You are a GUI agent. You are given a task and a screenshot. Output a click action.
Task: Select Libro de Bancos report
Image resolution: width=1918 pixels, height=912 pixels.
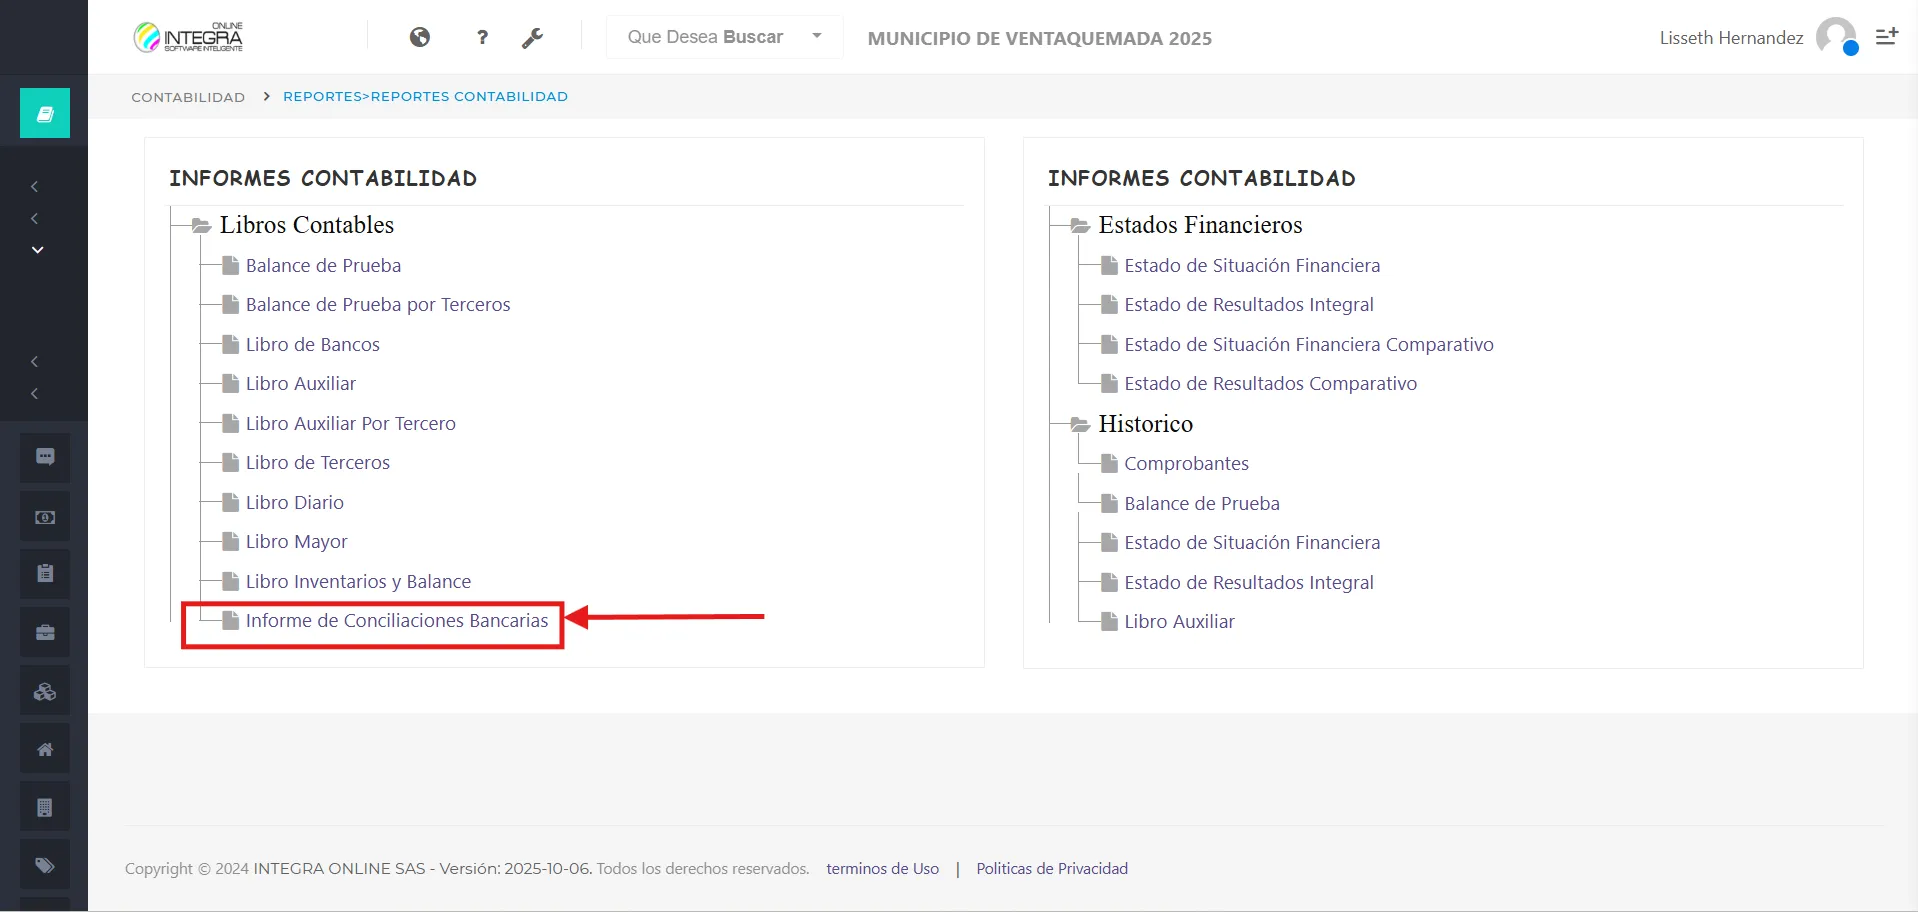tap(312, 345)
